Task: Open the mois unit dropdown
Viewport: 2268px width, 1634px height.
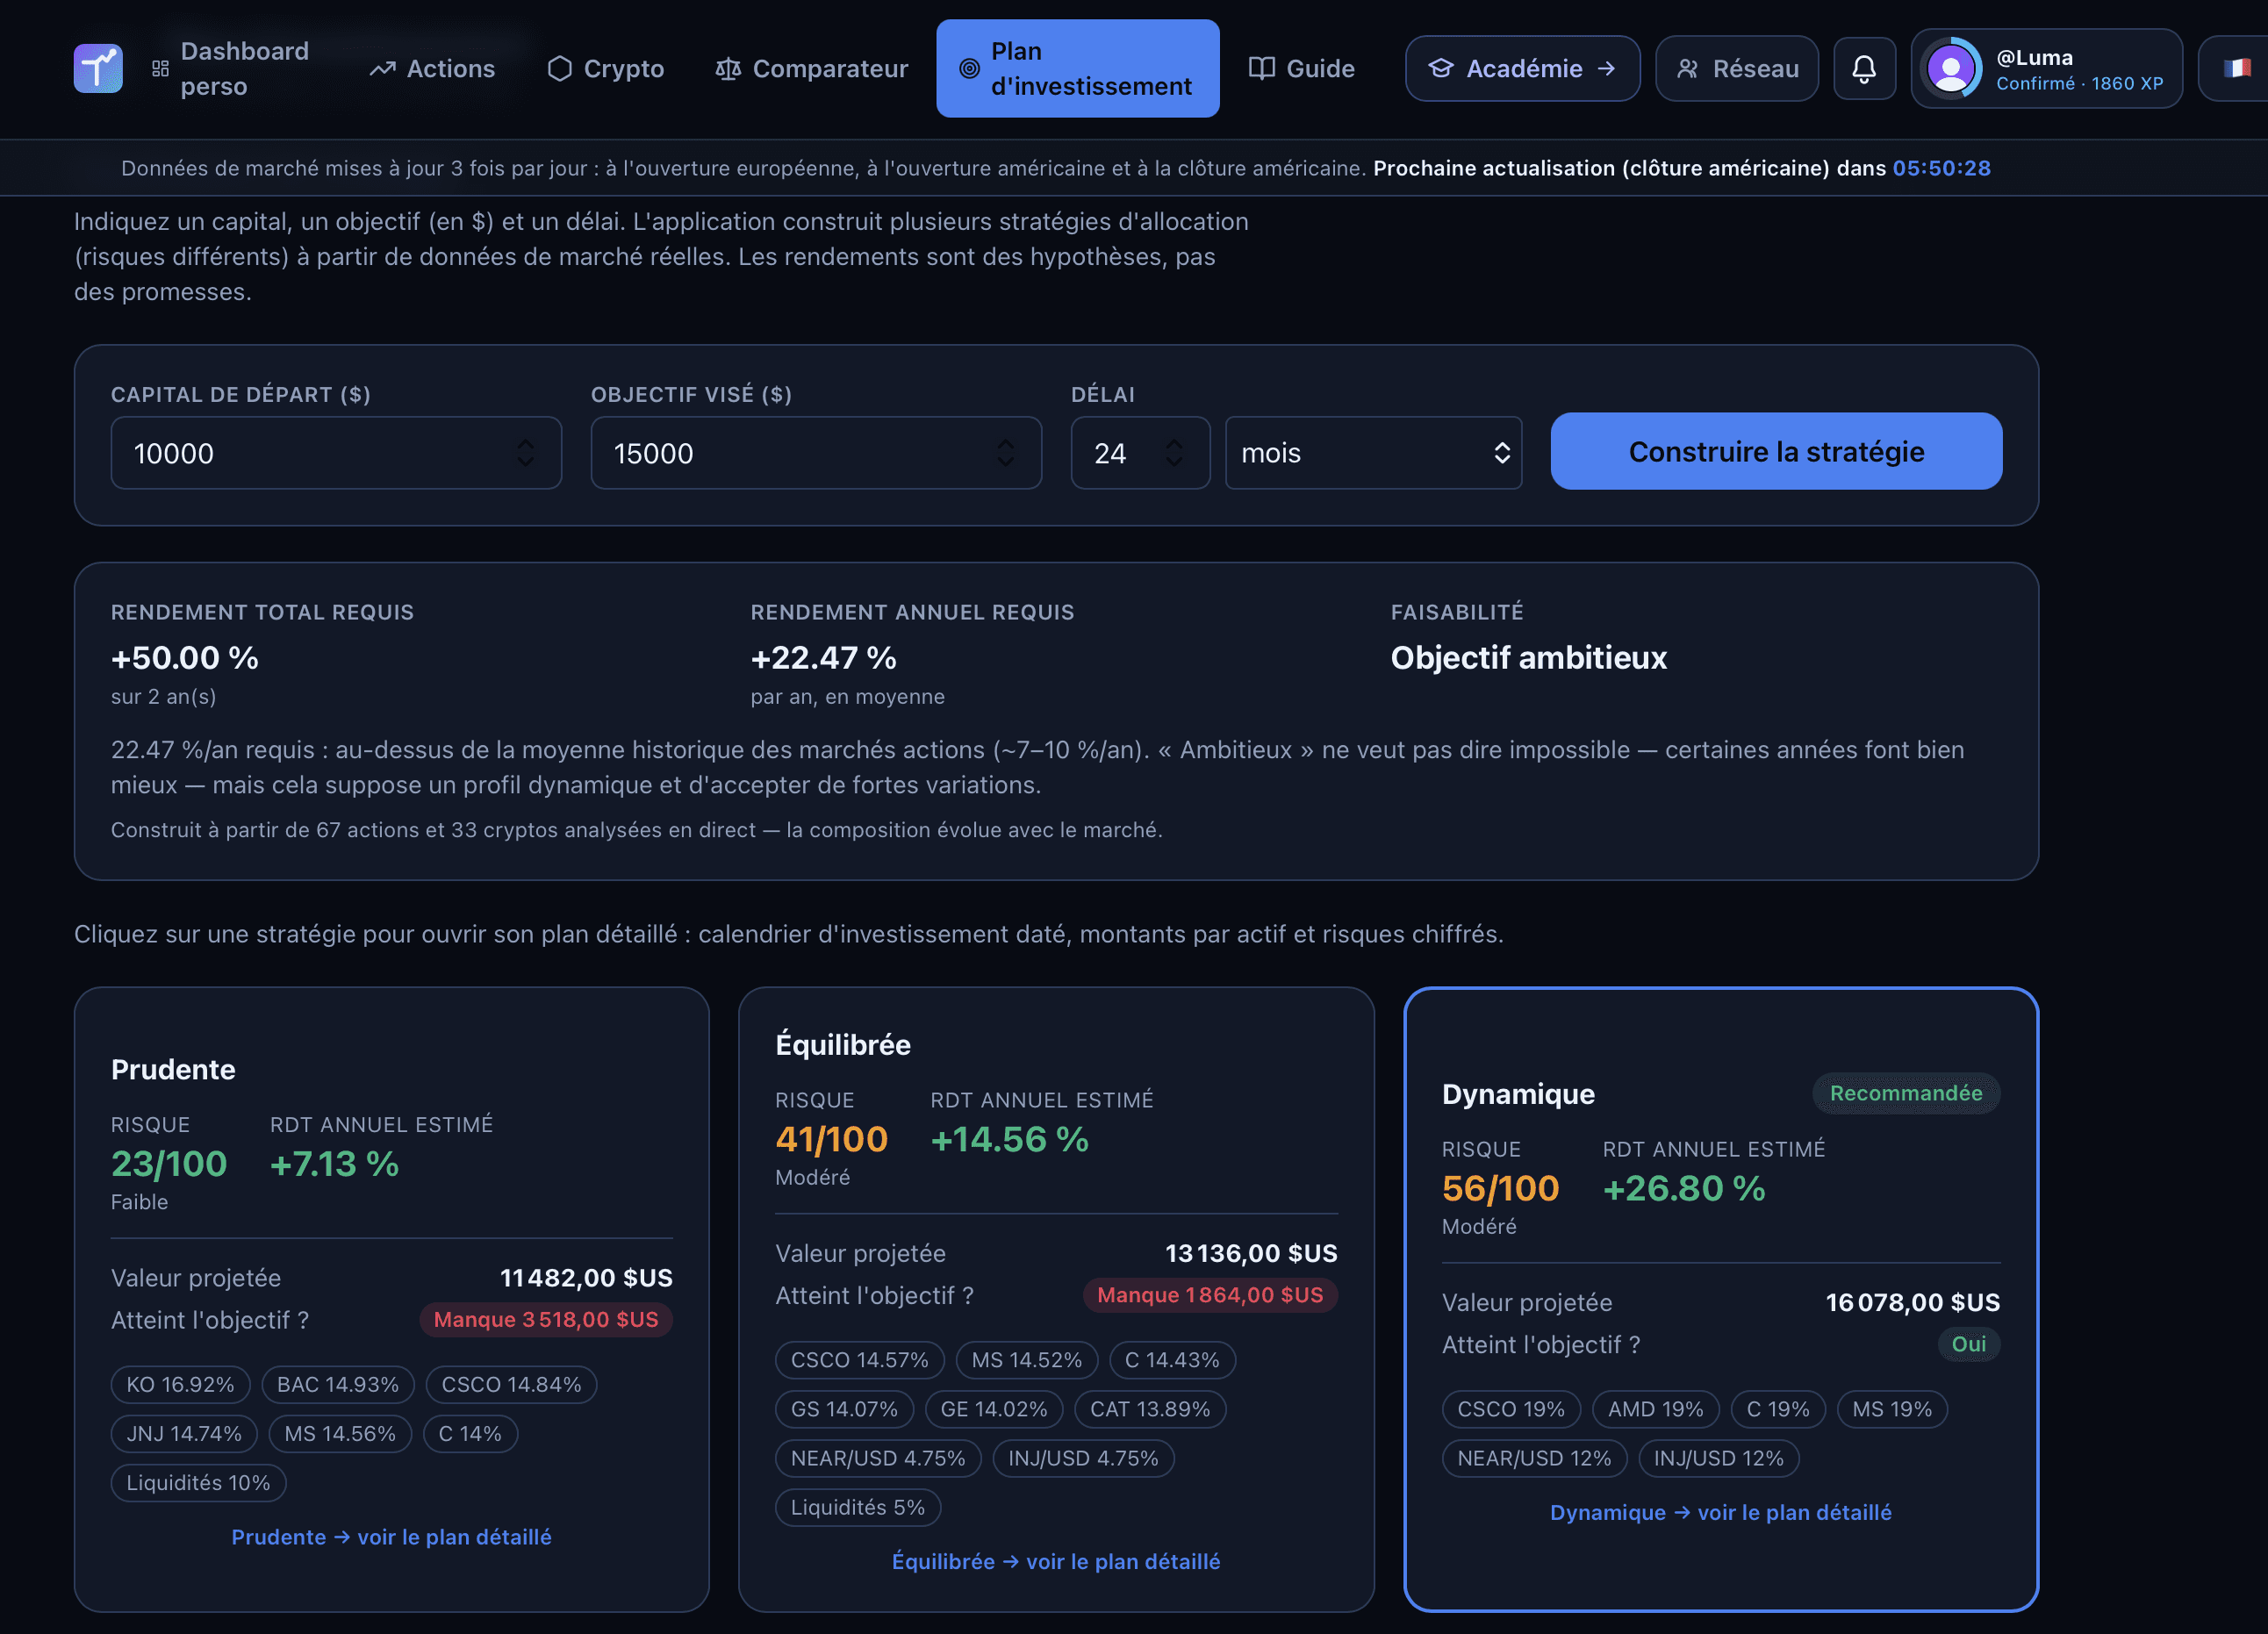Action: [1373, 453]
